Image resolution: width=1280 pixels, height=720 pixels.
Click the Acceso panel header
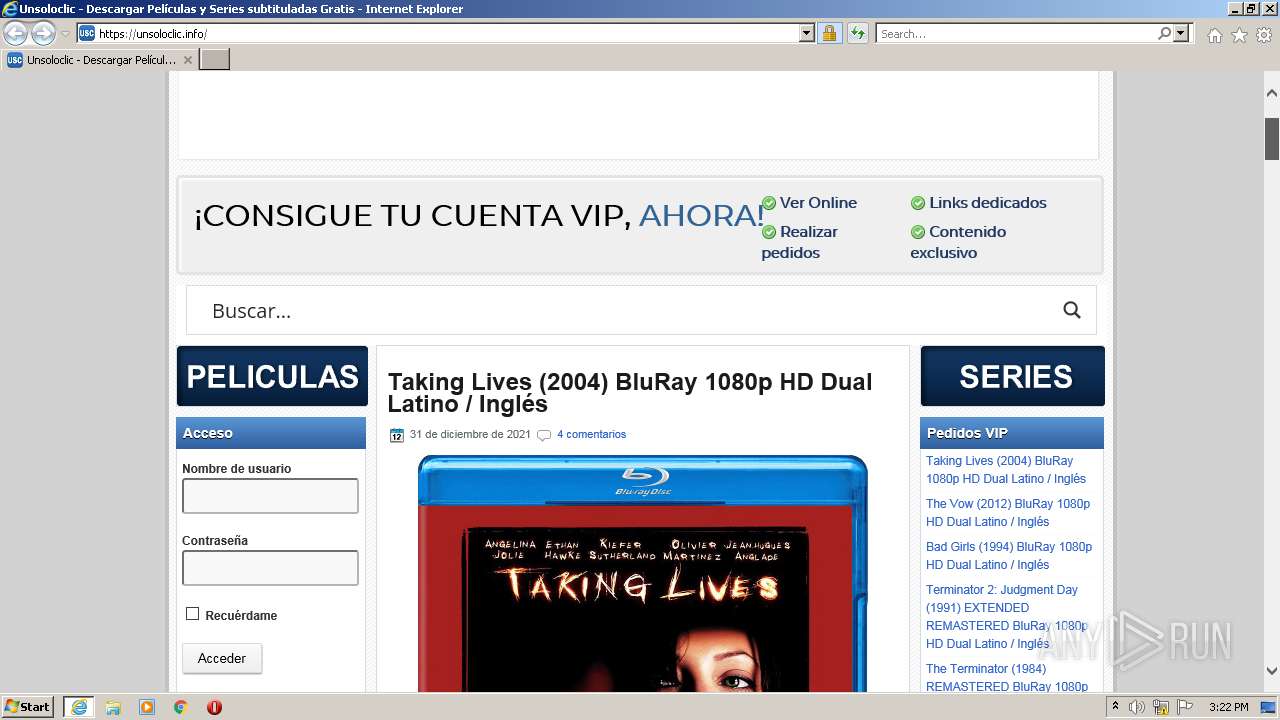click(271, 433)
